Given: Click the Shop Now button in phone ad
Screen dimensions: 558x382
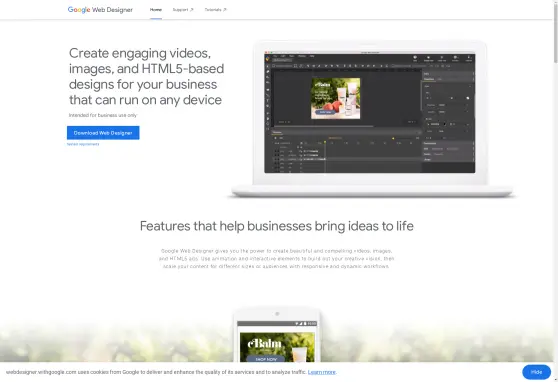Looking at the screenshot, I should [x=266, y=359].
